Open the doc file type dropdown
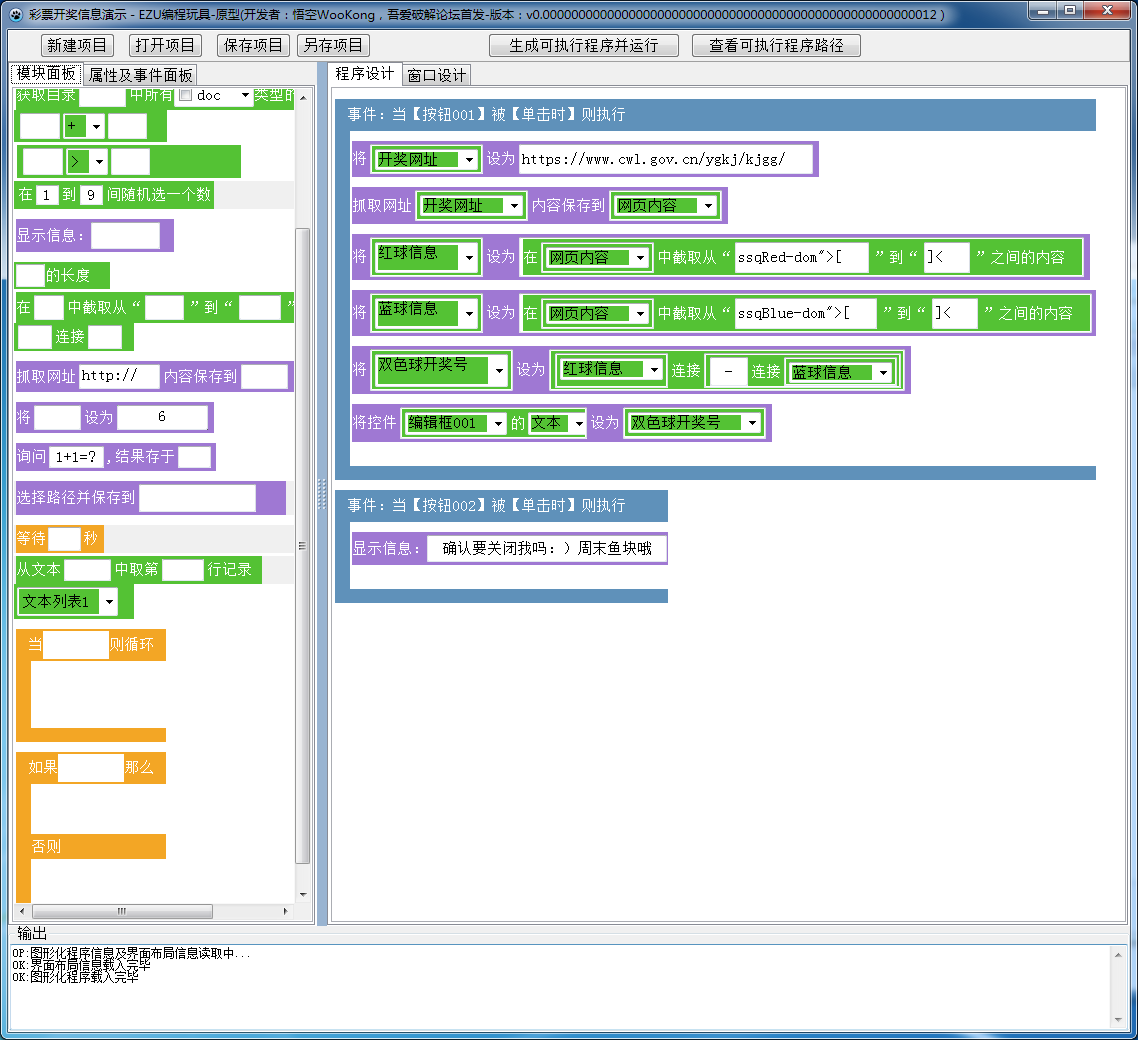Viewport: 1138px width, 1040px height. click(x=245, y=95)
